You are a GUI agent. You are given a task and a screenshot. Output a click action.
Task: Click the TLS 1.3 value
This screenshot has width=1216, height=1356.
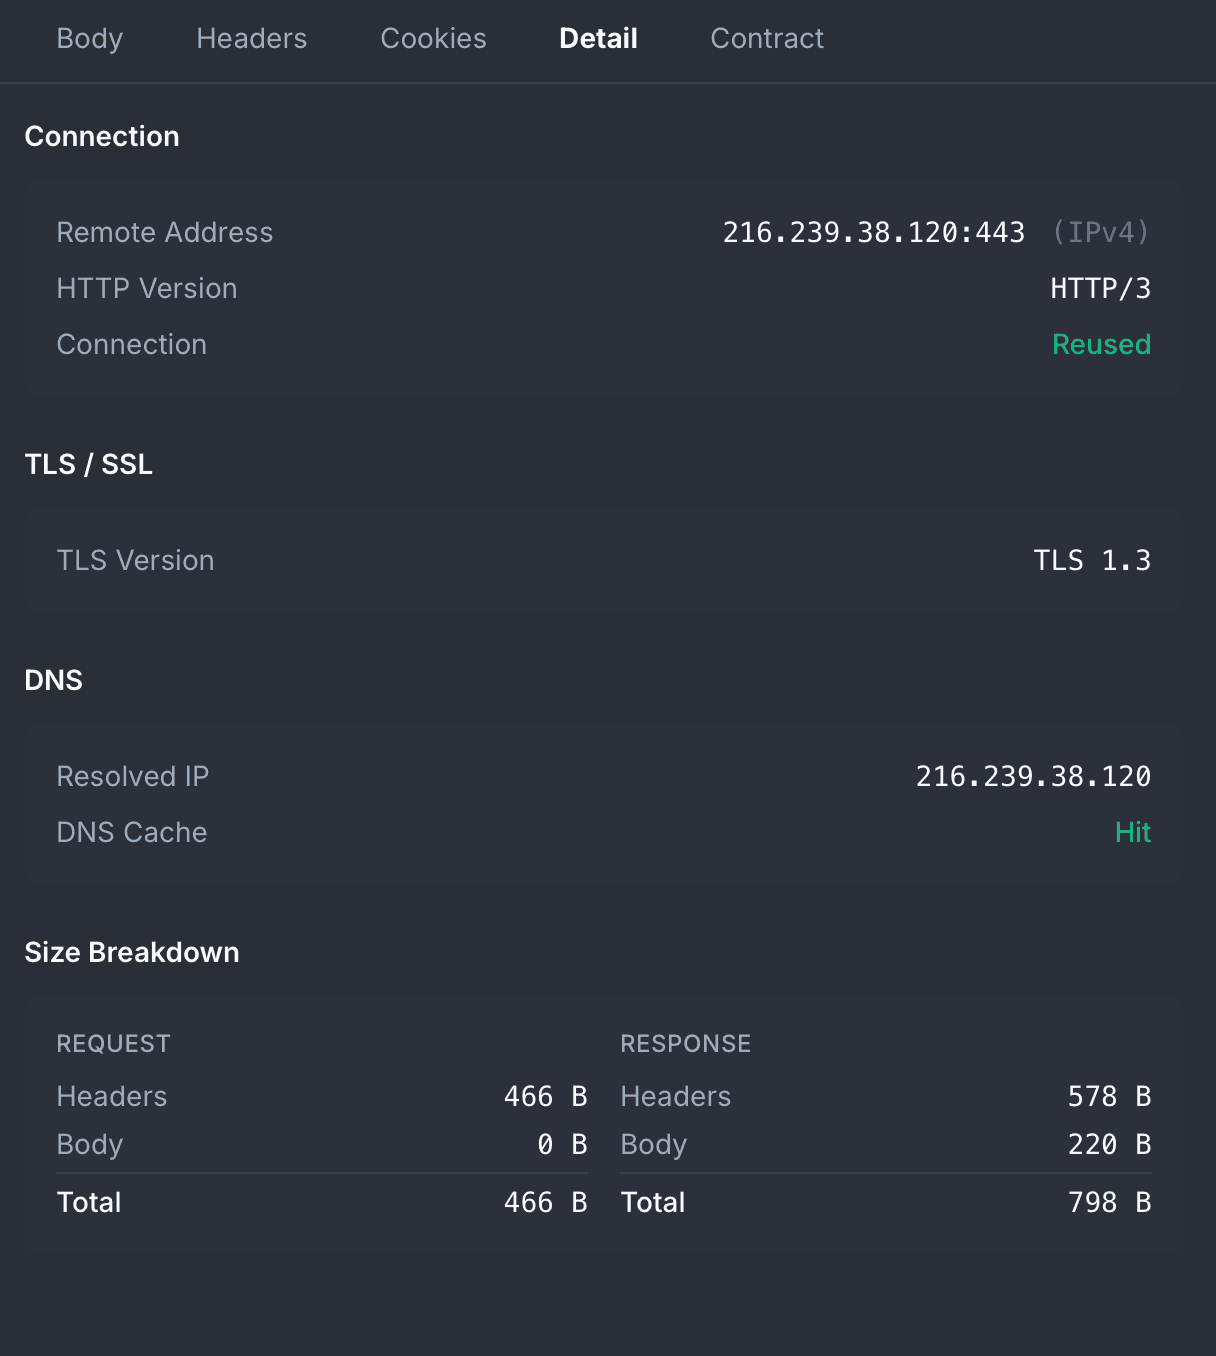coord(1092,560)
